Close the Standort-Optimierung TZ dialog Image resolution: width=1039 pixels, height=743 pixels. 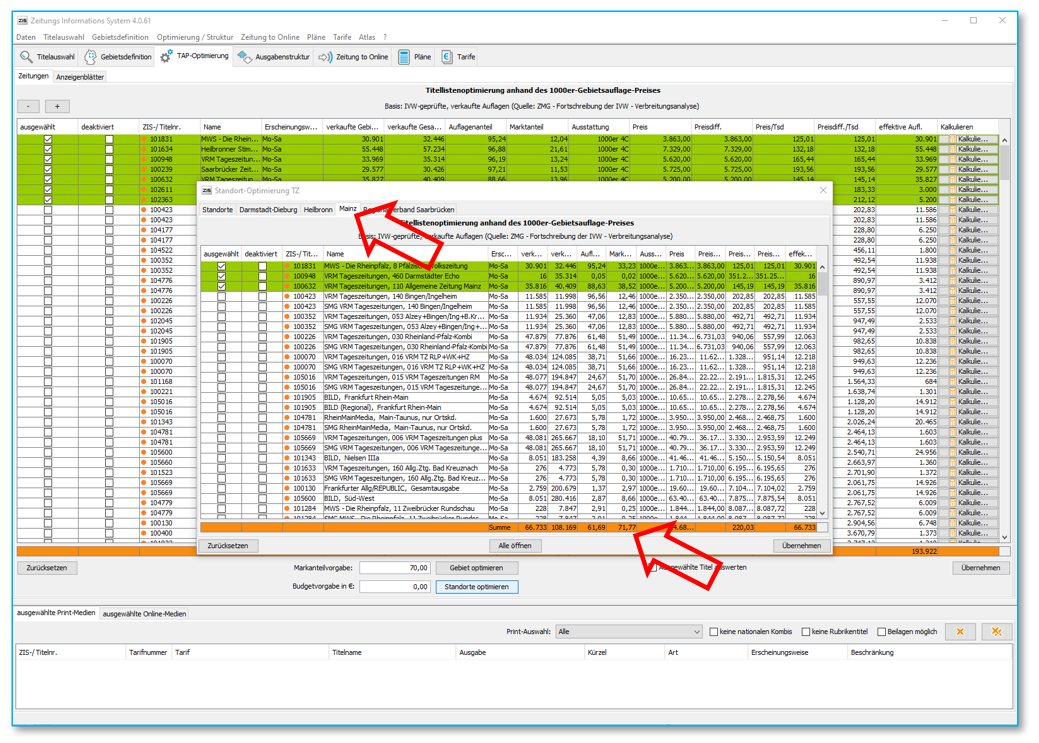(x=823, y=190)
